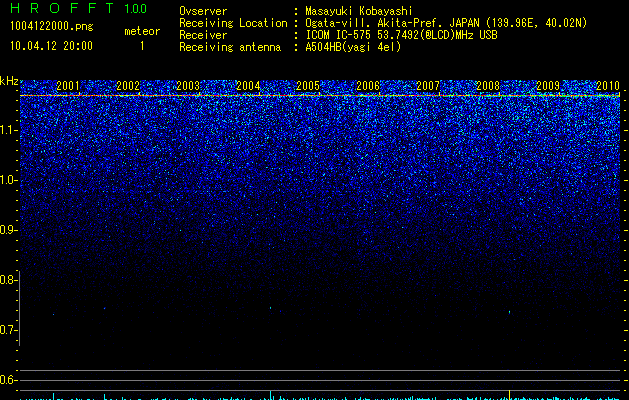629x400 pixels.
Task: Click the 2003 time marker
Action: tap(188, 85)
